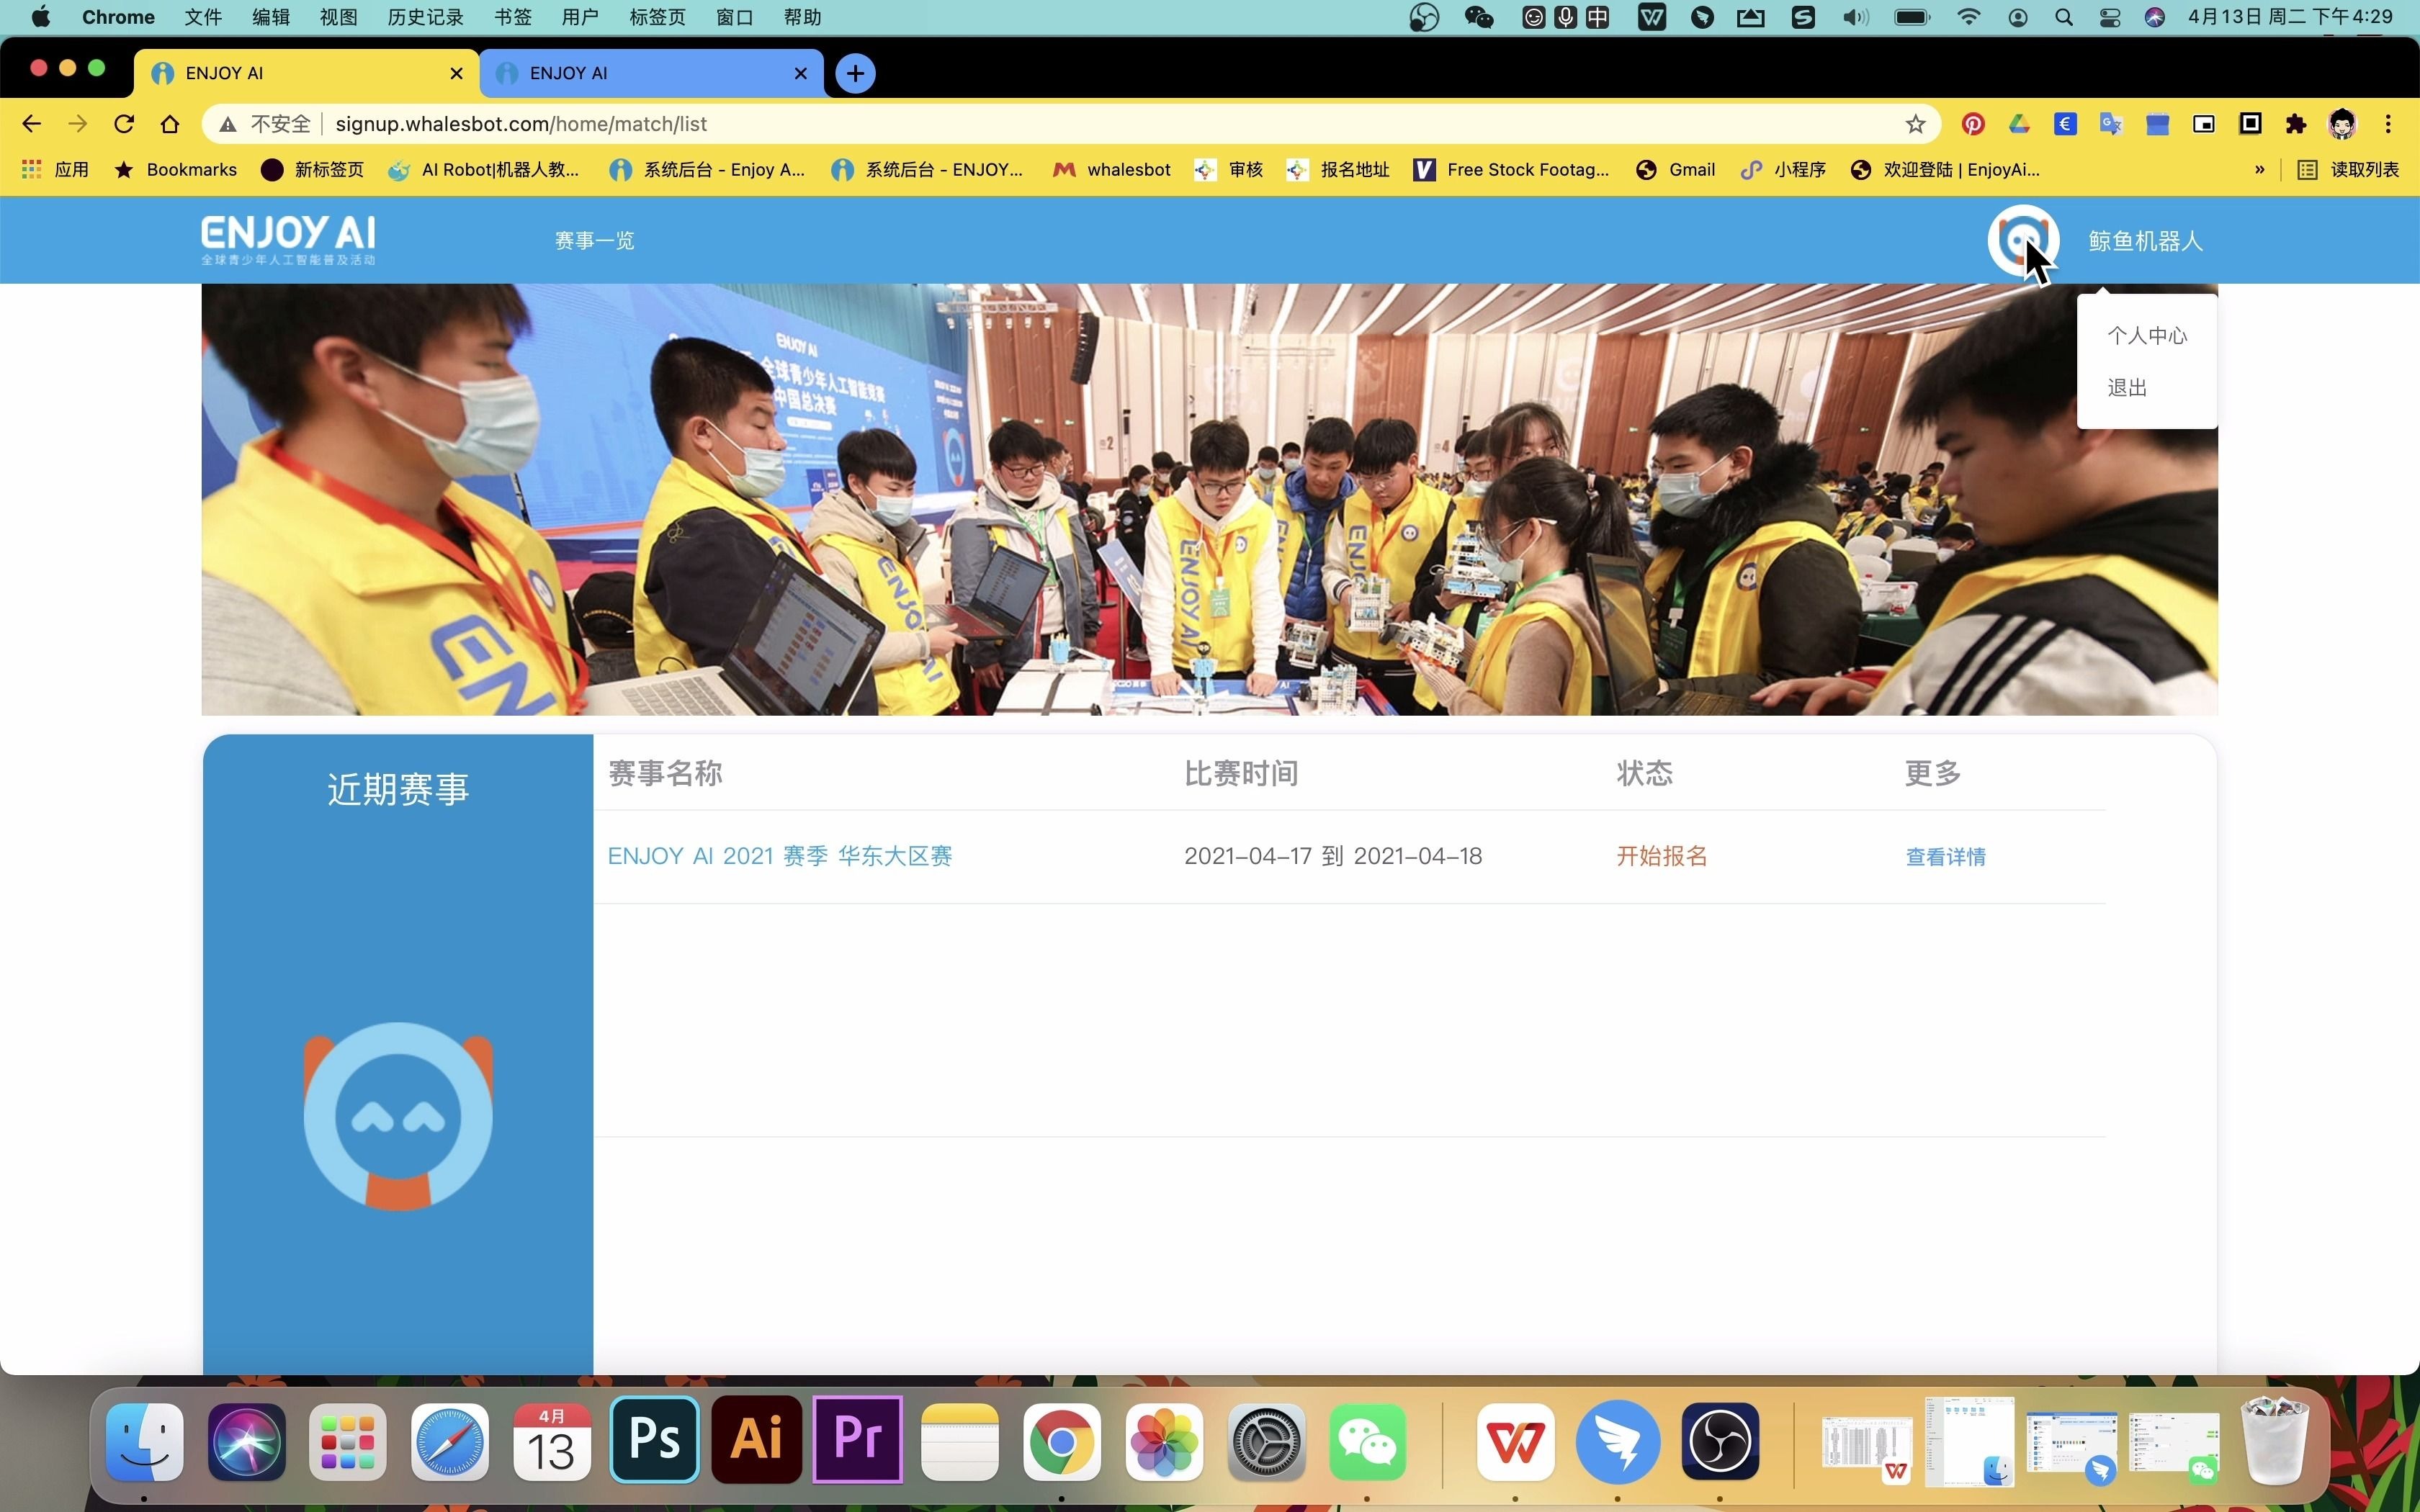Image resolution: width=2420 pixels, height=1512 pixels.
Task: Open WeChat from the Dock
Action: (1366, 1441)
